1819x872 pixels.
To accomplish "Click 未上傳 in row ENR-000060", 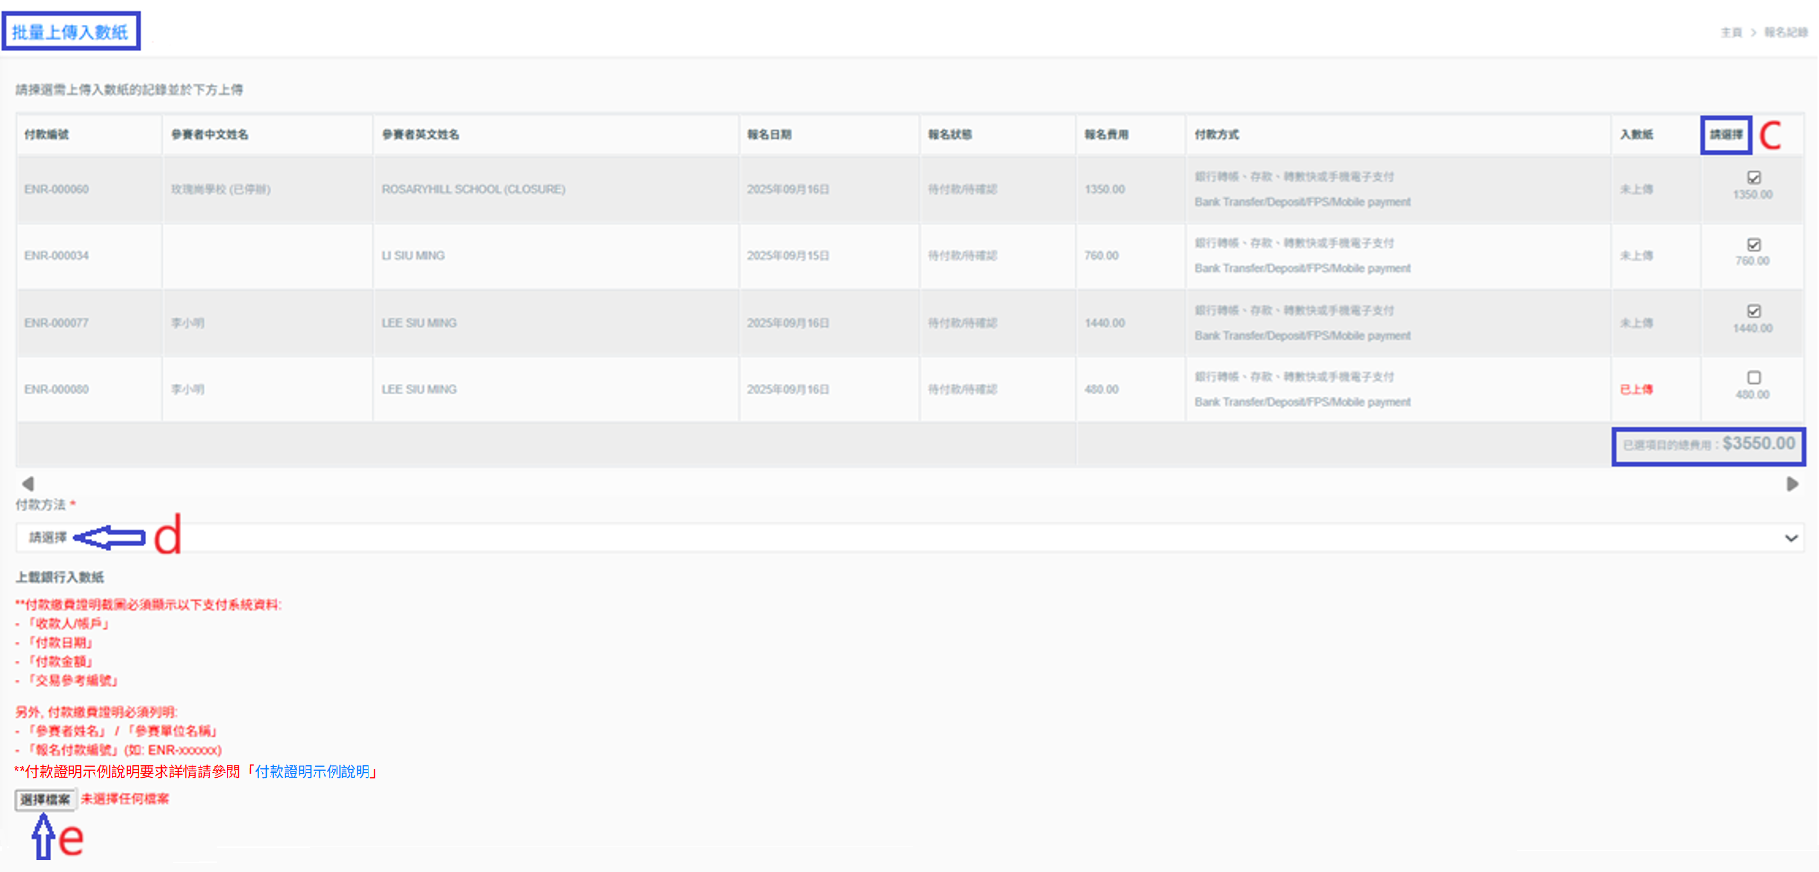I will click(x=1637, y=189).
